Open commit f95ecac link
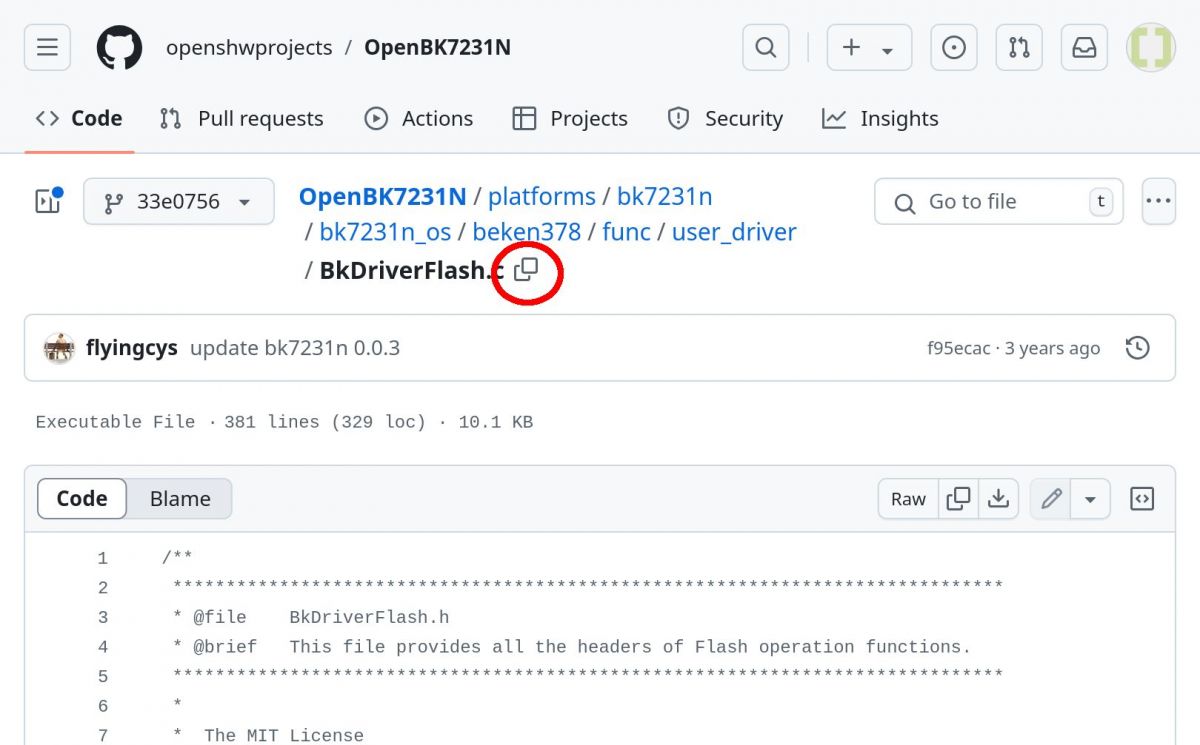1200x745 pixels. point(958,348)
